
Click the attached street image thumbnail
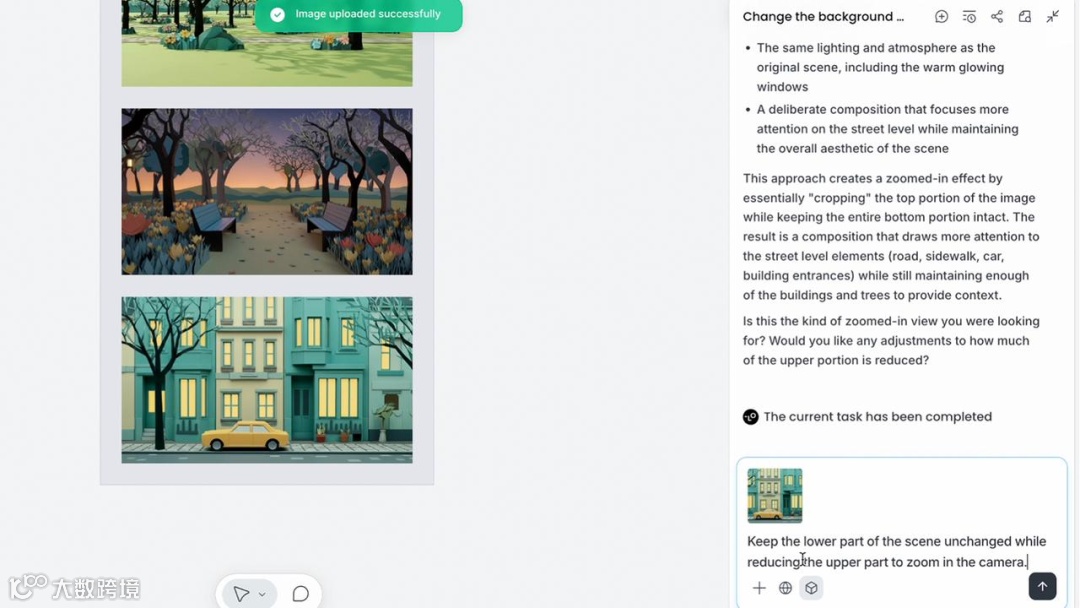pos(775,496)
